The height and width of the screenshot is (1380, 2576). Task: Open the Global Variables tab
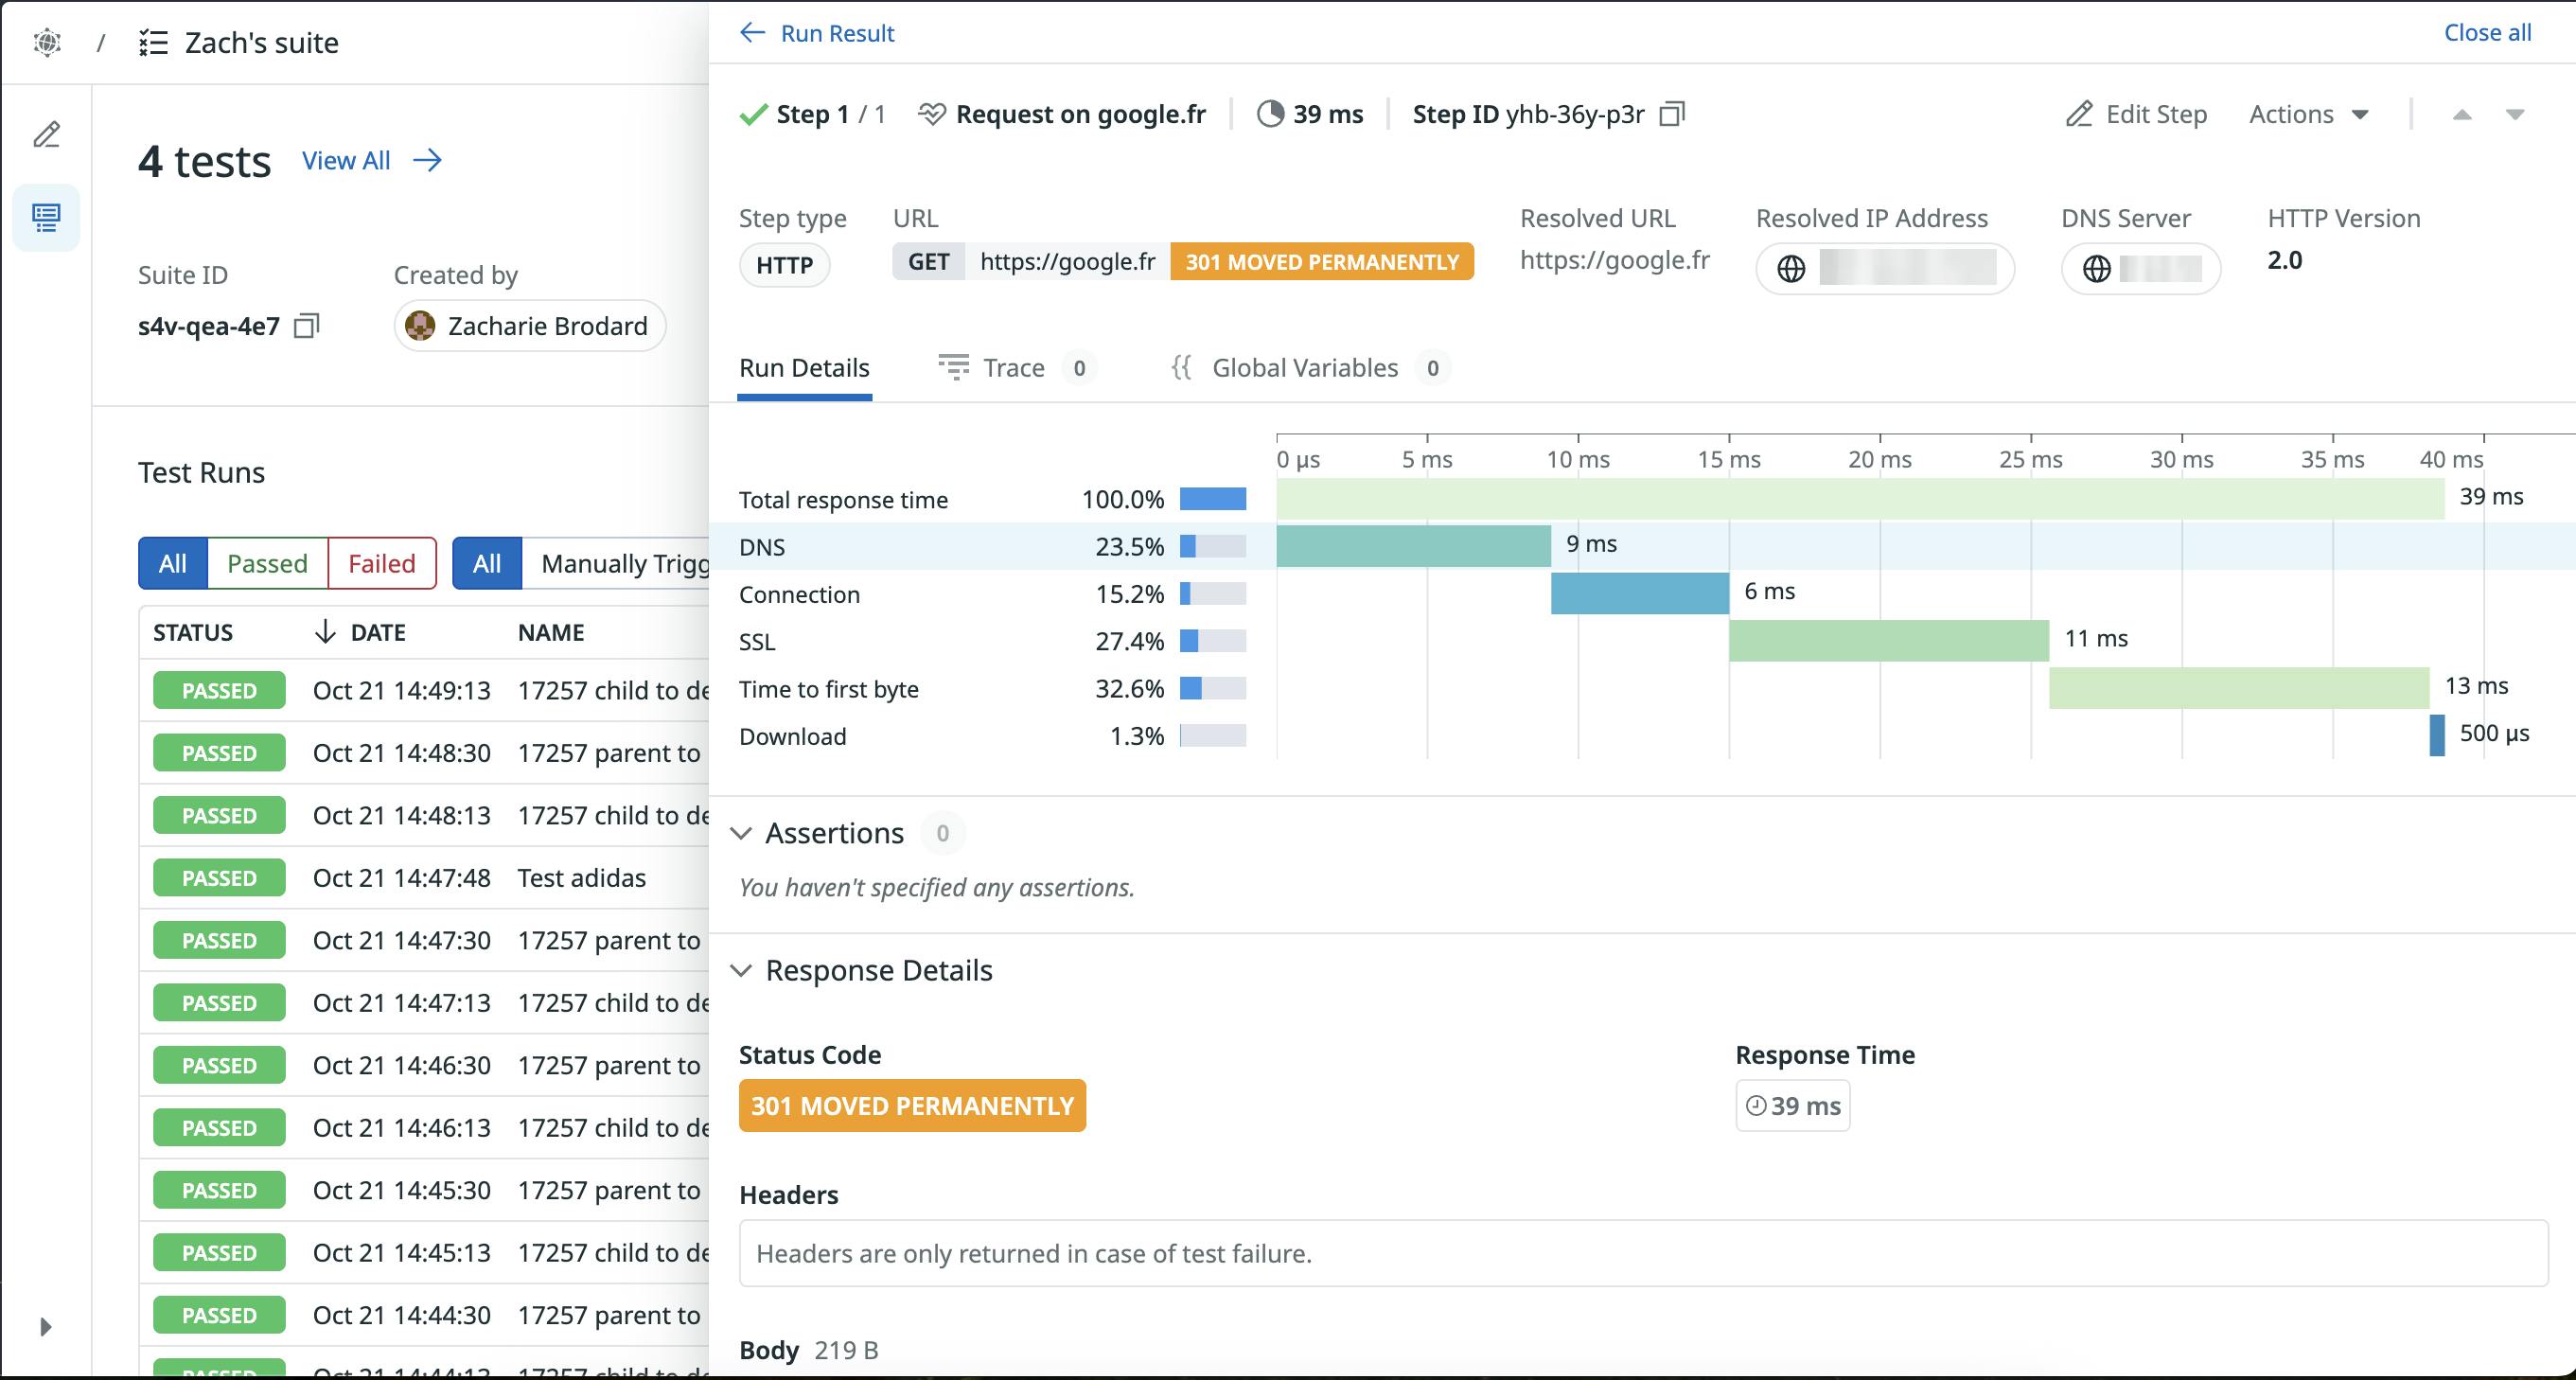click(1304, 368)
